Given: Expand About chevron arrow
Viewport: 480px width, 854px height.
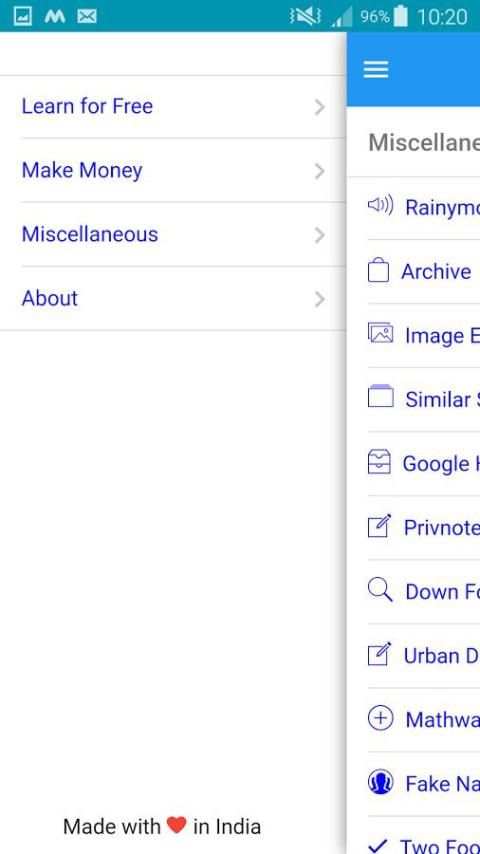Looking at the screenshot, I should 320,299.
